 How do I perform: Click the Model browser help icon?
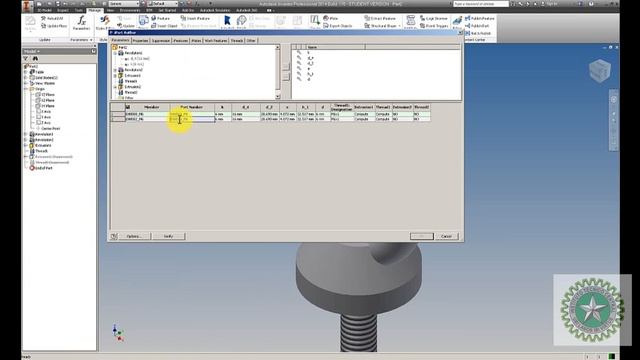93,51
